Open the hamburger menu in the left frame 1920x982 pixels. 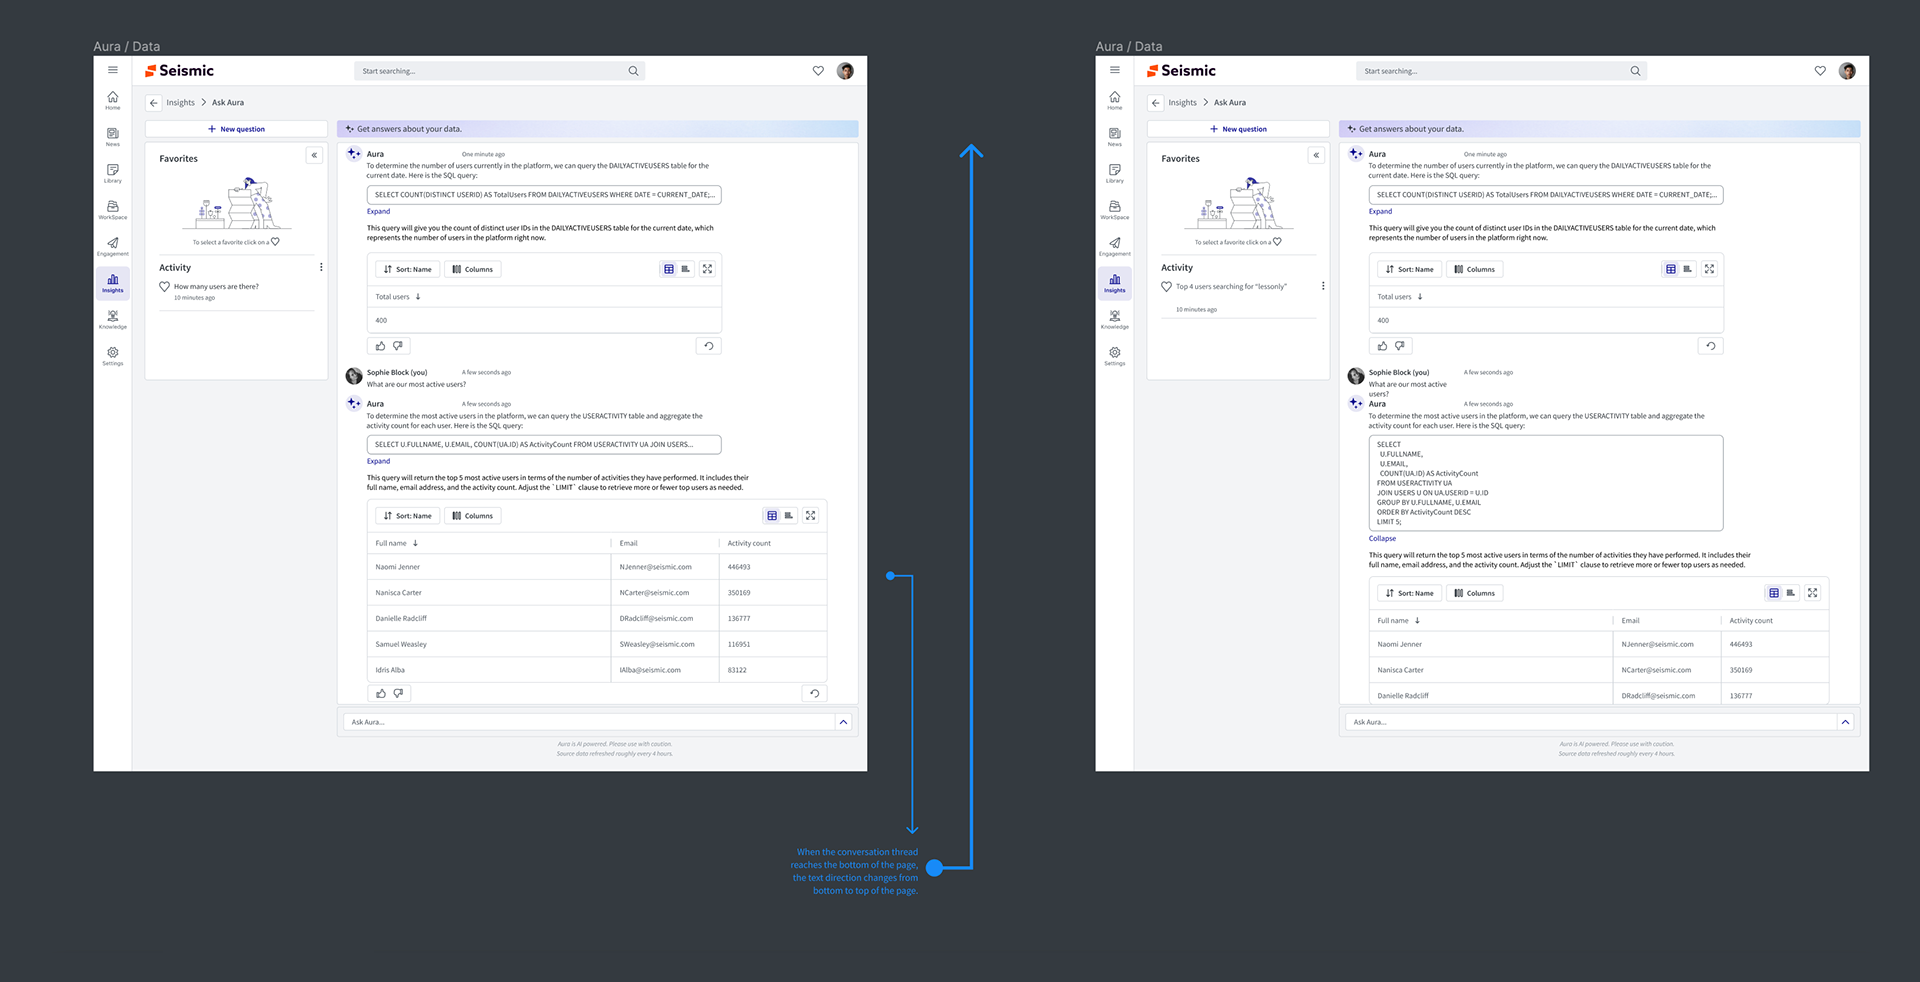113,70
